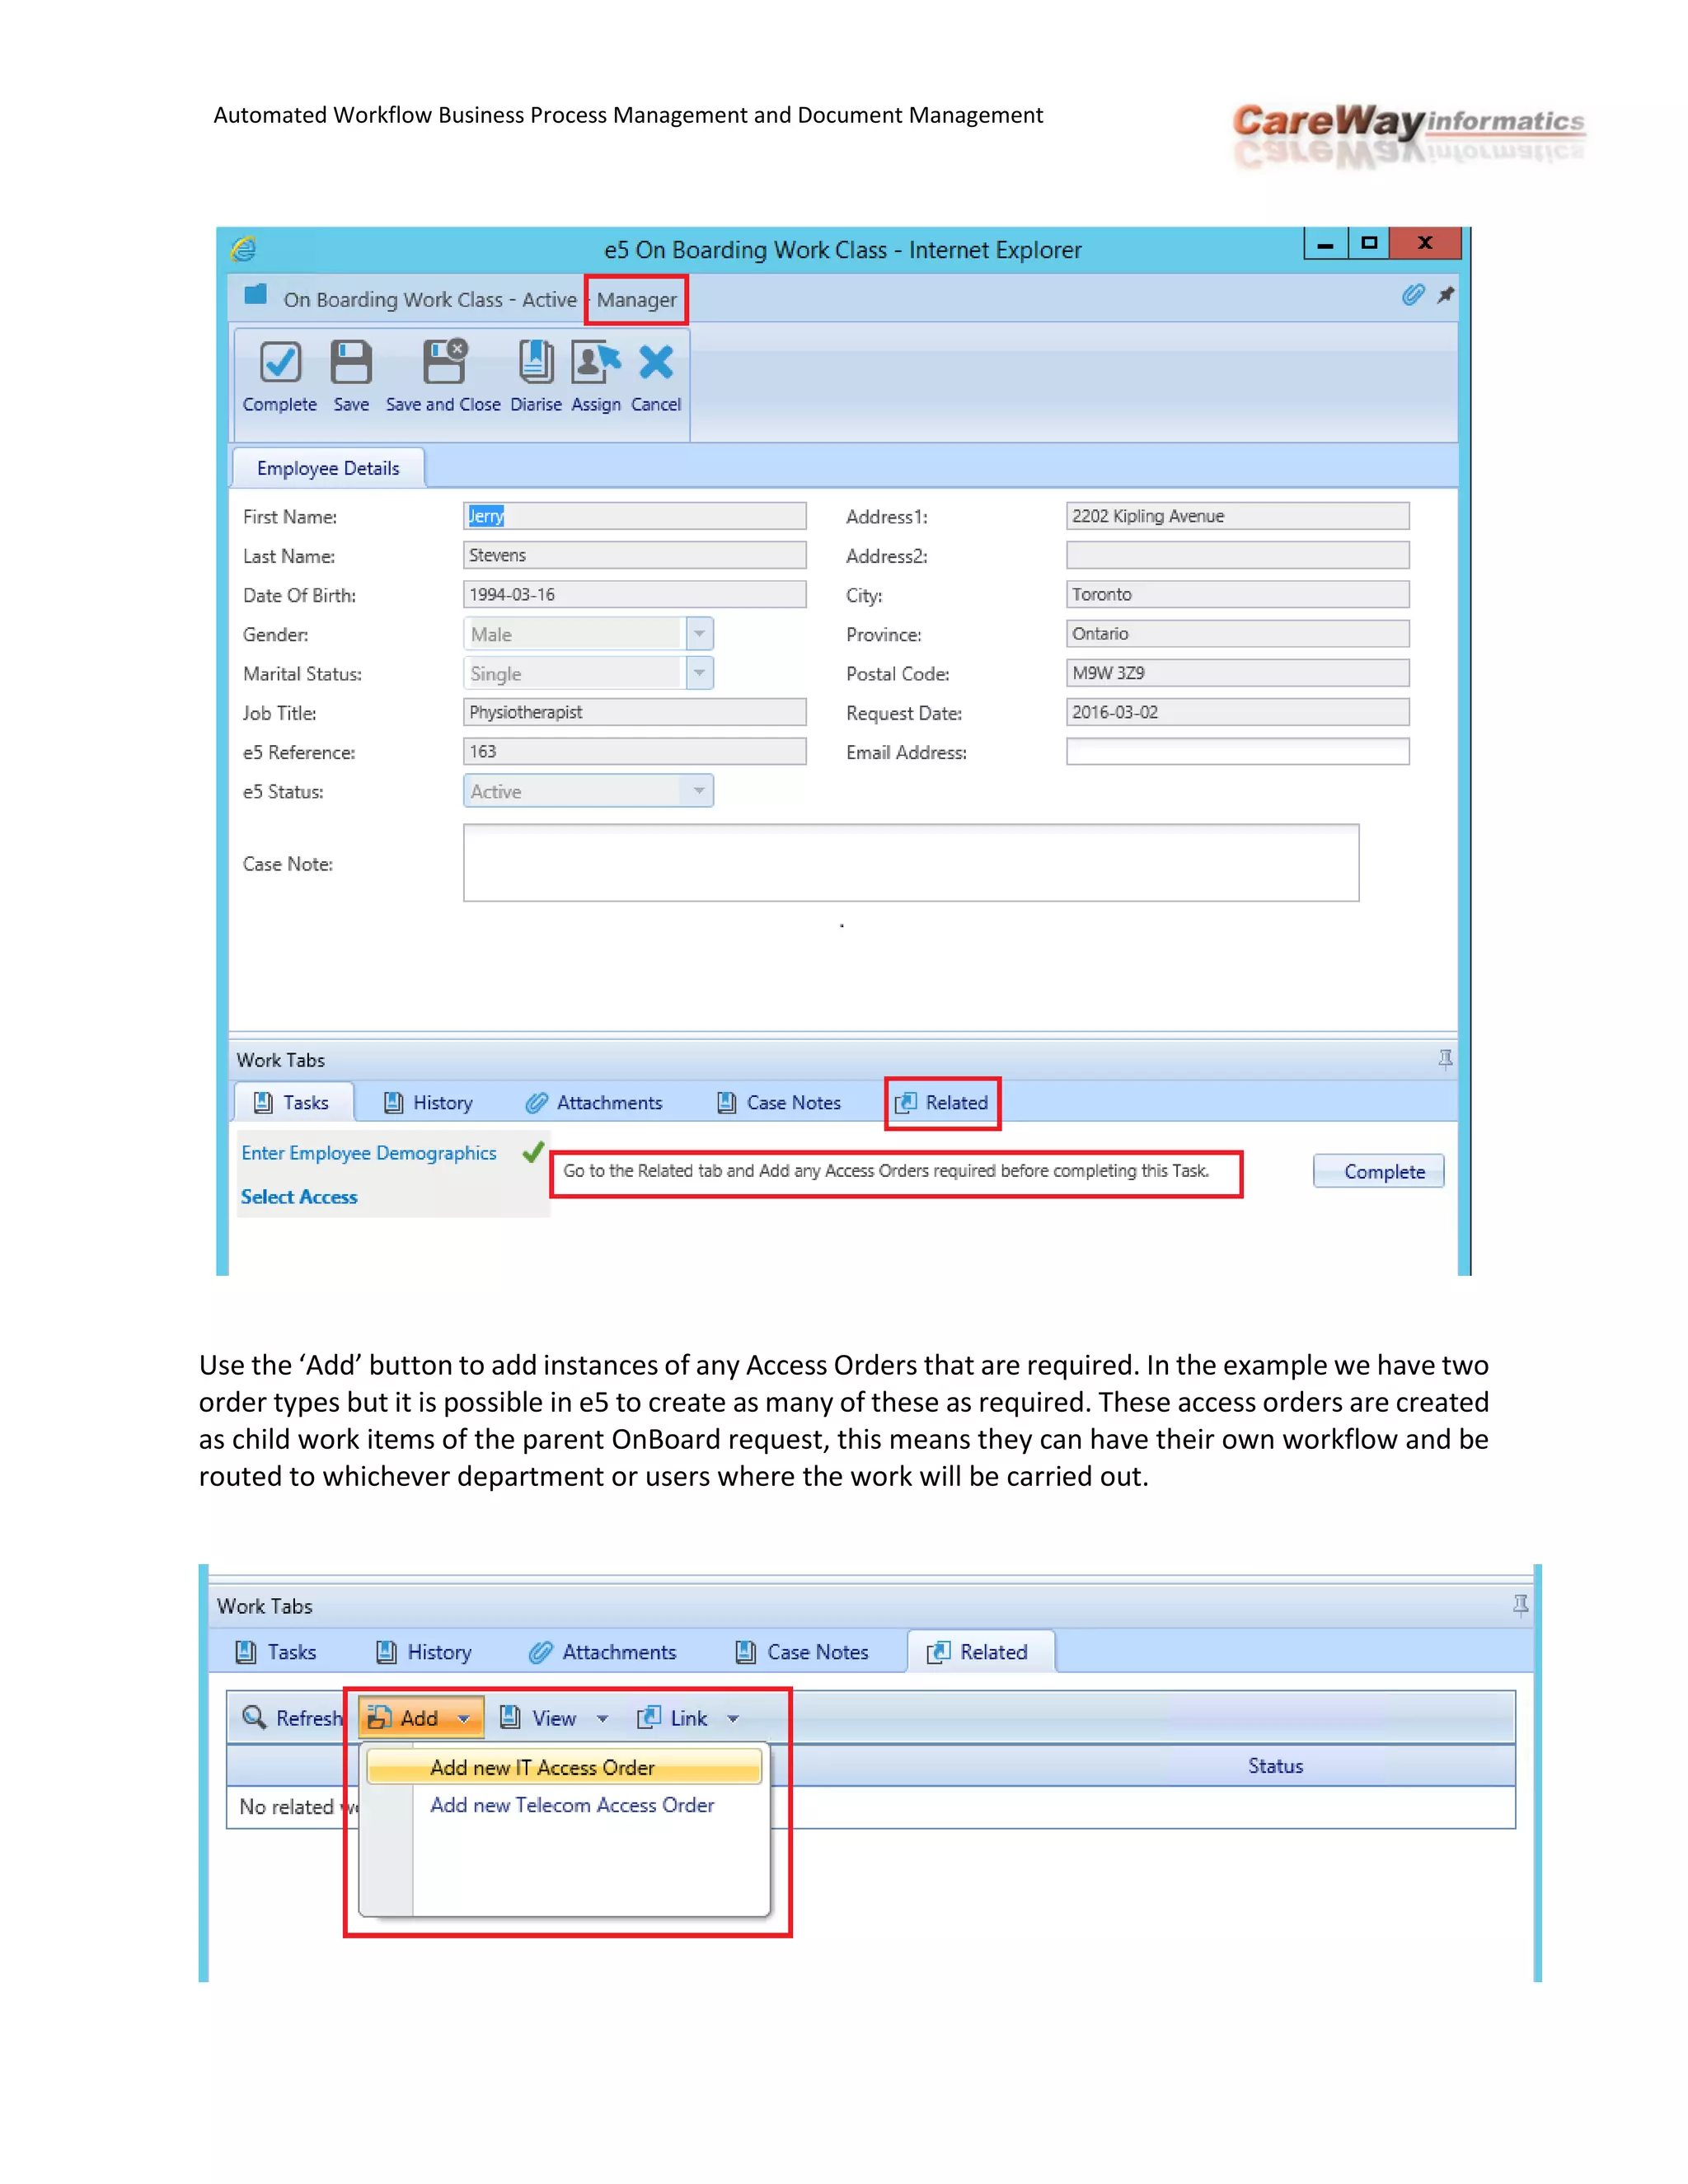
Task: Click the pin icon in window header
Action: (x=1445, y=295)
